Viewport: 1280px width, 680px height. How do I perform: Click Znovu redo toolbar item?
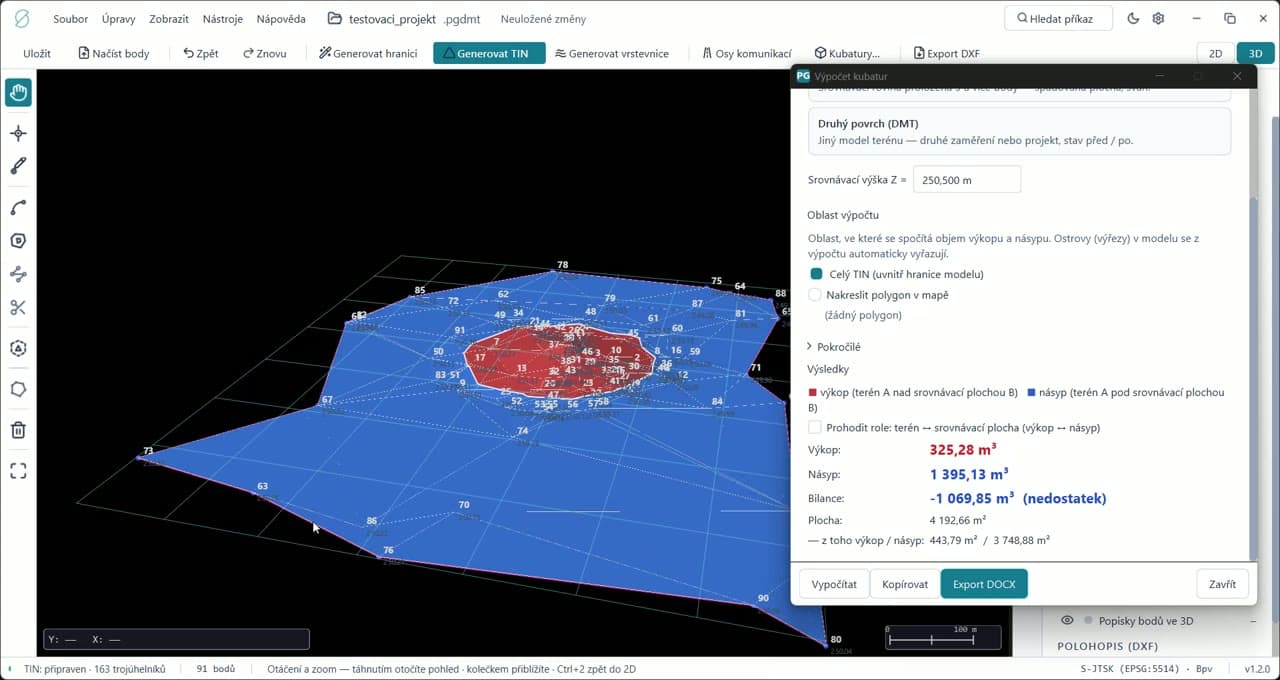point(264,53)
